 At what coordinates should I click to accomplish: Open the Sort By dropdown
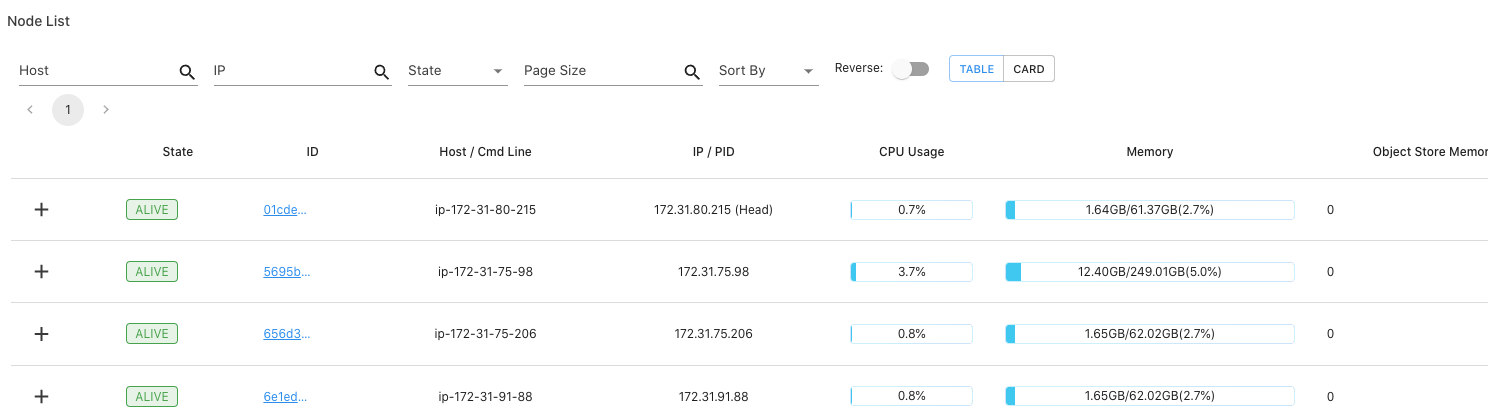point(768,71)
